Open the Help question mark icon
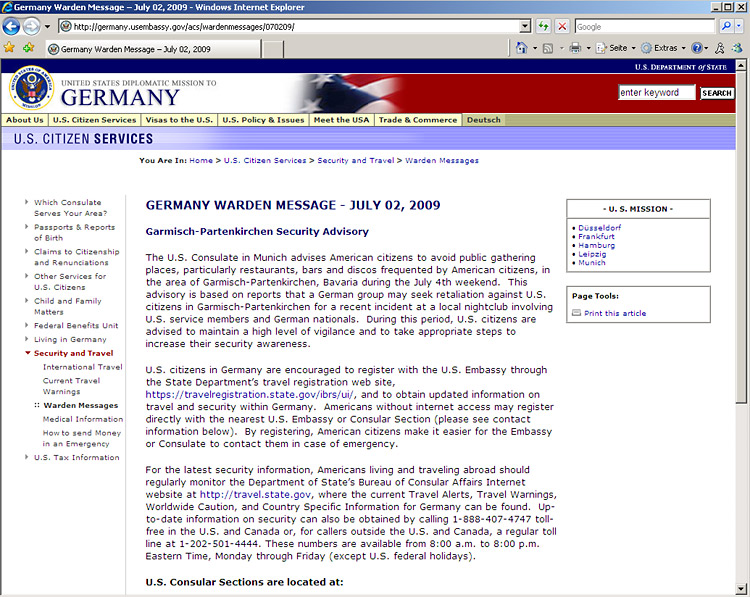The image size is (750, 597). coord(697,48)
